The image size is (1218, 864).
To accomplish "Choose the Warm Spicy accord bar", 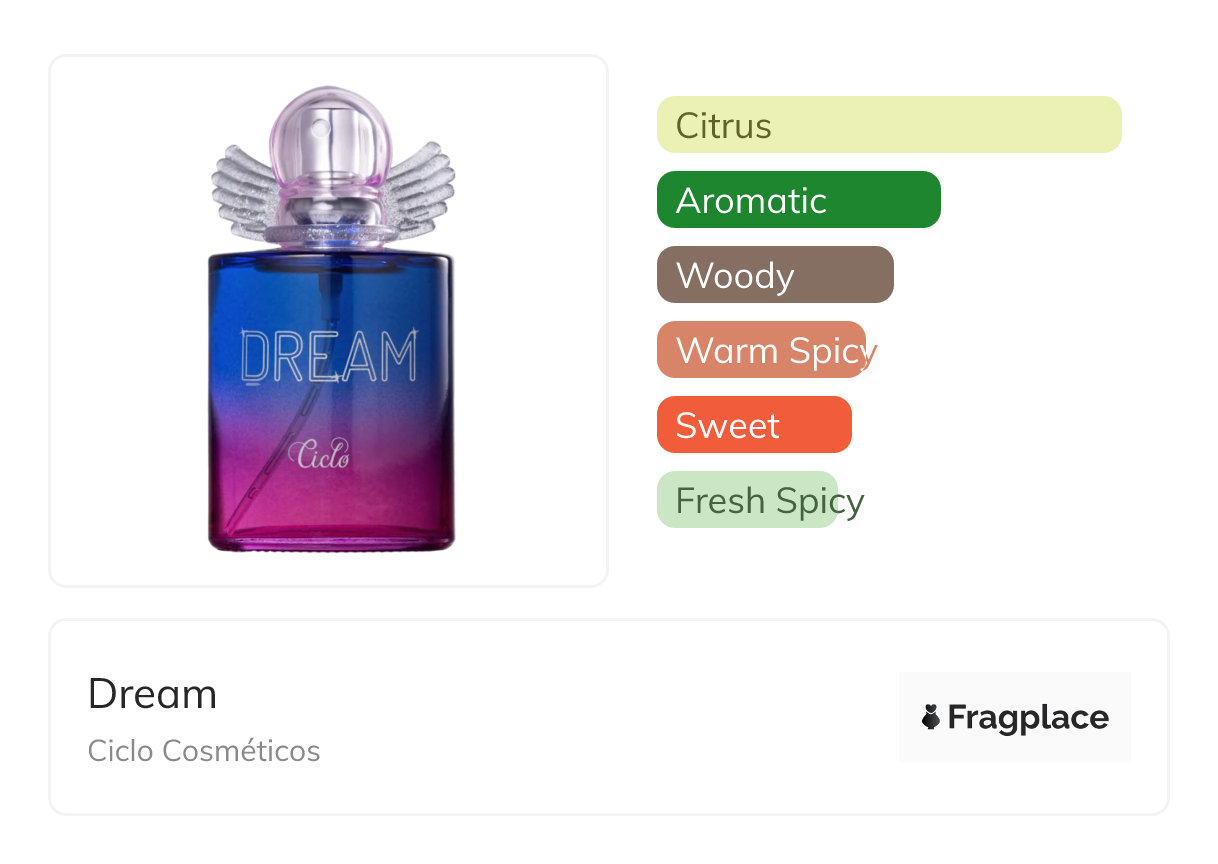I will (762, 350).
